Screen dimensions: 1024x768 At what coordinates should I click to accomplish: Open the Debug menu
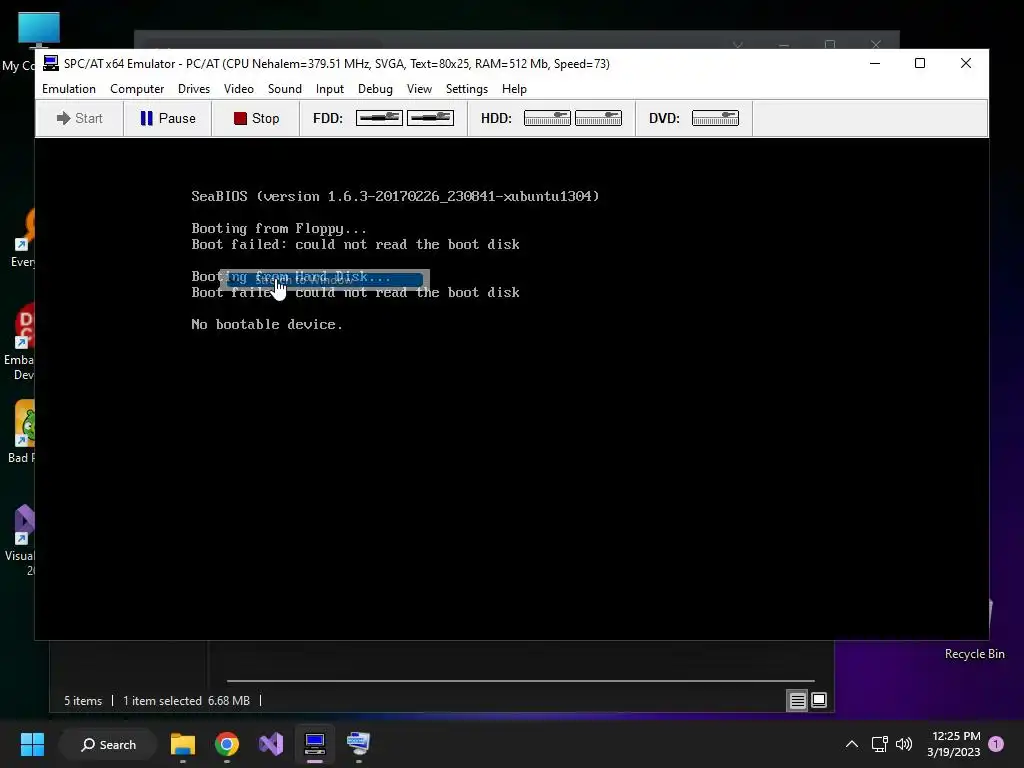click(x=375, y=89)
